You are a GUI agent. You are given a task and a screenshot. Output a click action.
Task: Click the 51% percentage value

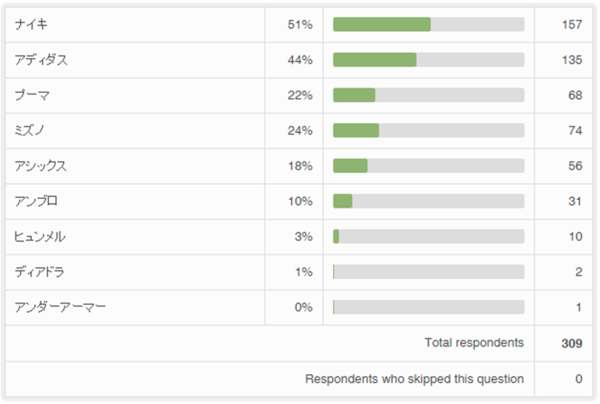coord(300,24)
